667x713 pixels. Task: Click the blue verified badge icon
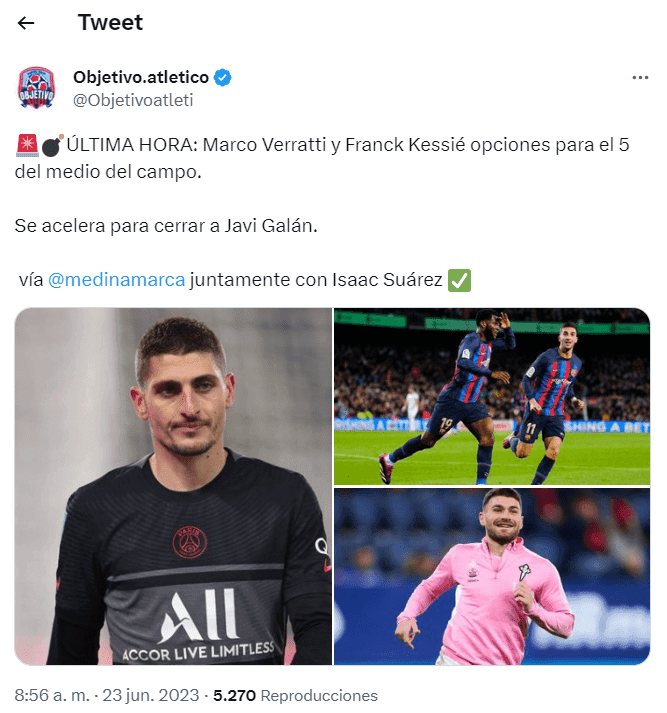[x=222, y=77]
